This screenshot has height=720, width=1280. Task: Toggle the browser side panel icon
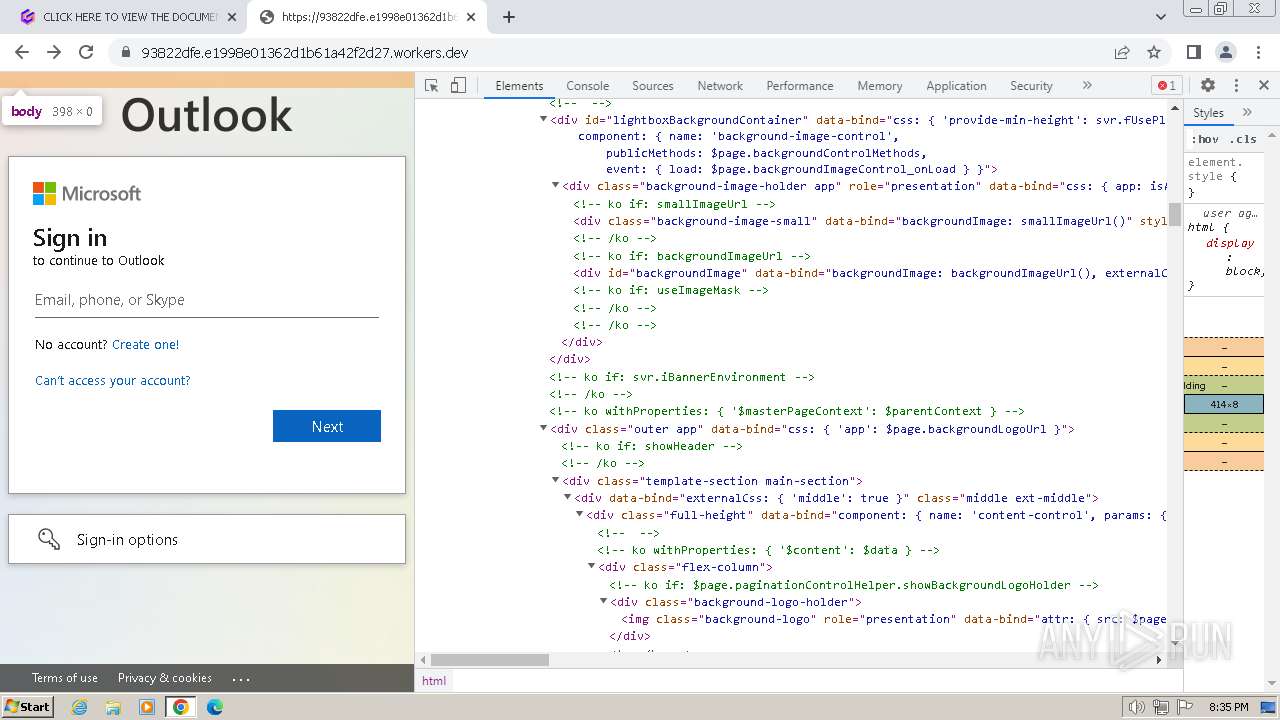click(x=1194, y=52)
